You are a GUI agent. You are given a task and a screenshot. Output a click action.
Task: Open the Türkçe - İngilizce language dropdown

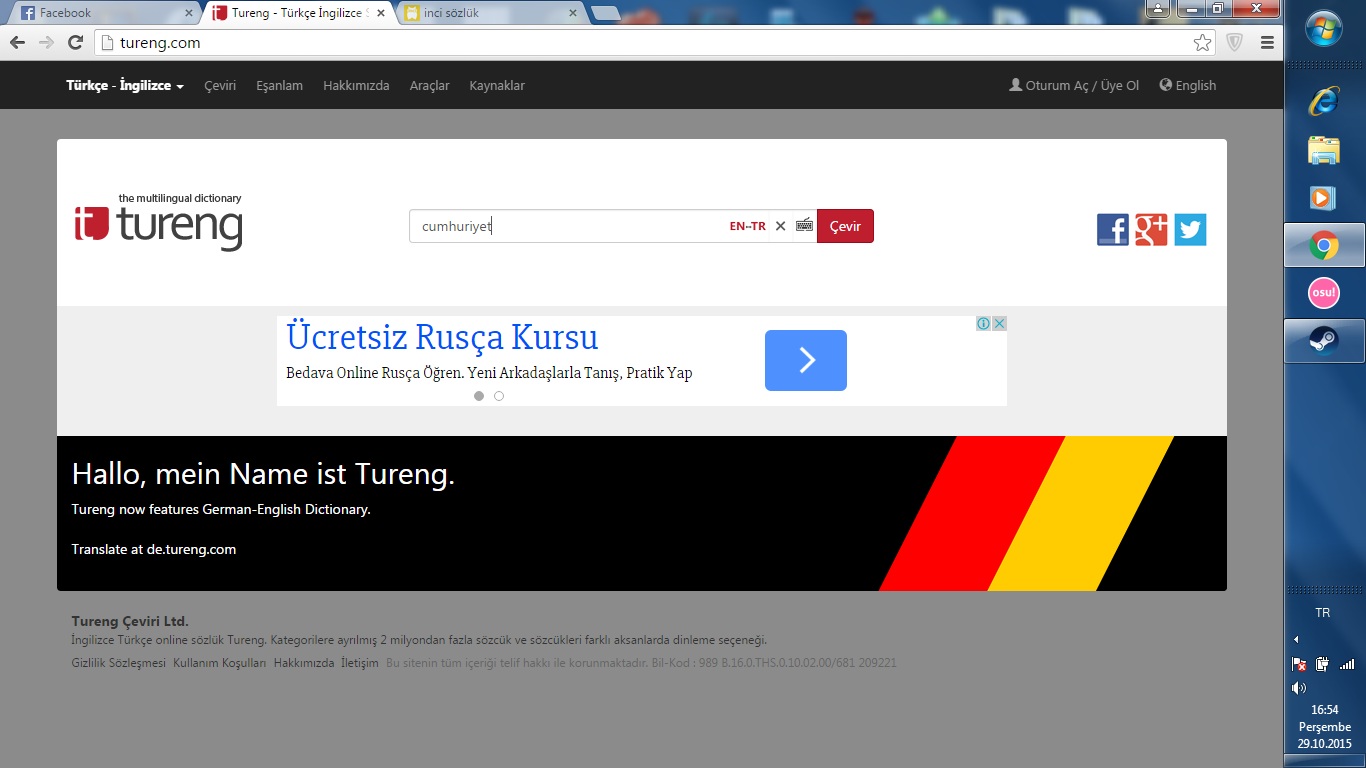125,86
